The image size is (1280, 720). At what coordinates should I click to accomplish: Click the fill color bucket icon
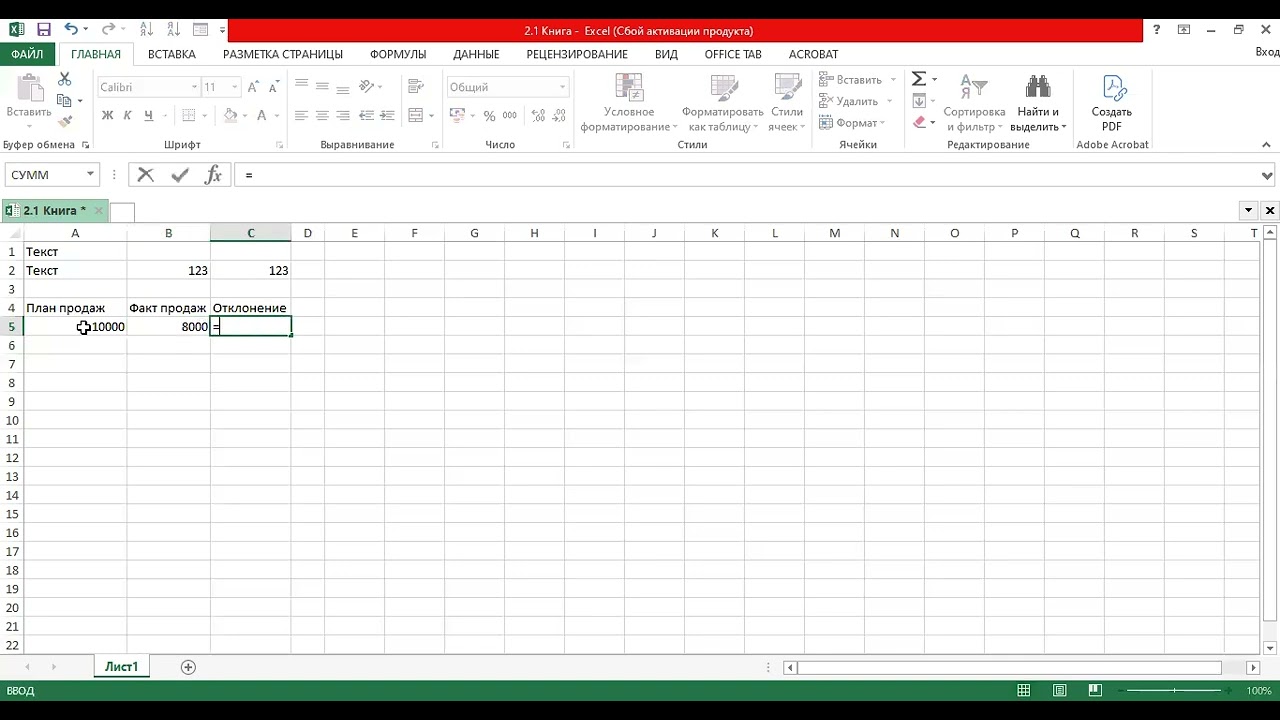[x=231, y=116]
